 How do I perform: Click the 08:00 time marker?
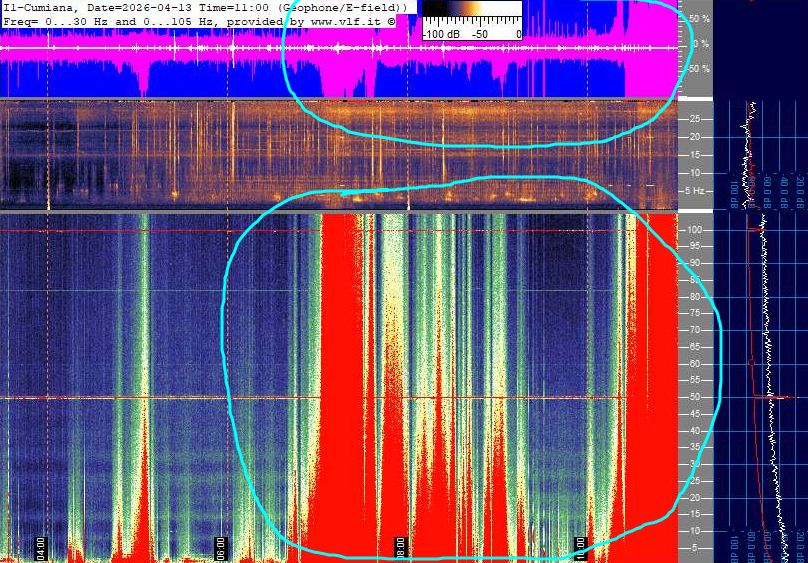pos(402,547)
